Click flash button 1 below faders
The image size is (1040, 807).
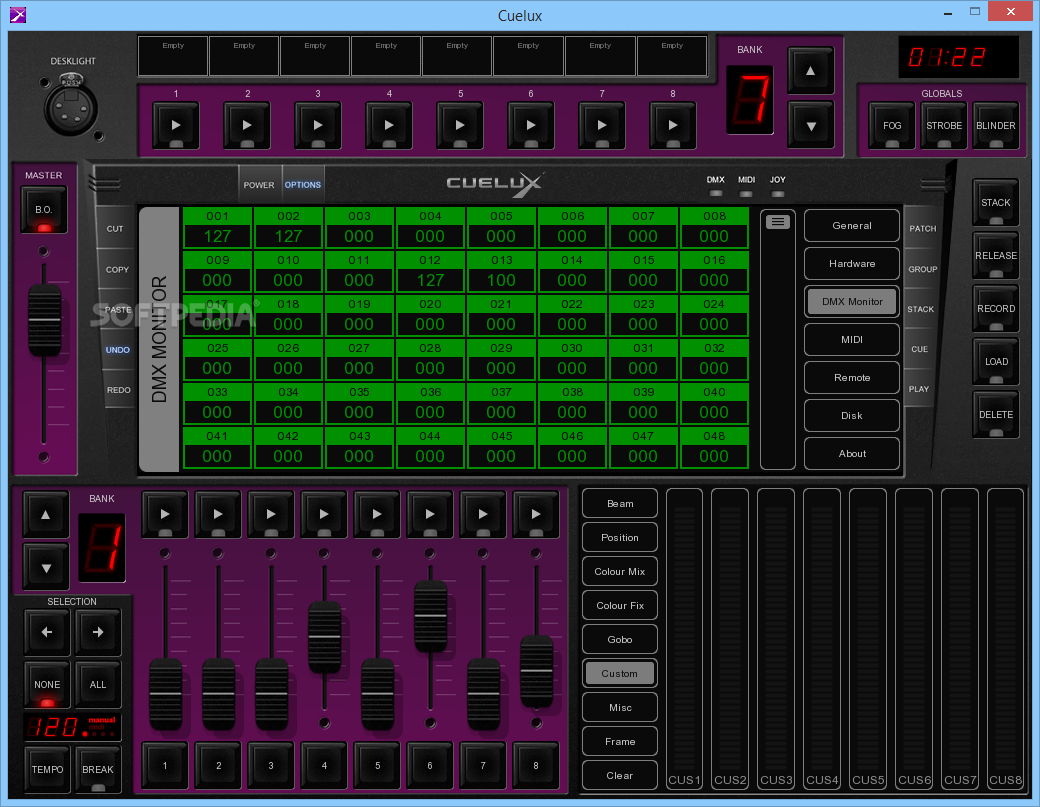click(x=165, y=765)
